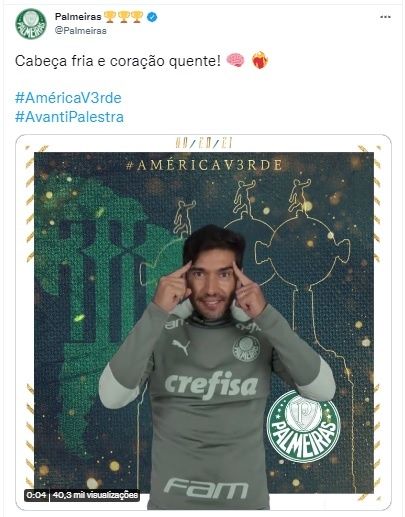Open the @Palmeiras handle link
Screen dimensions: 405x517
click(80, 31)
